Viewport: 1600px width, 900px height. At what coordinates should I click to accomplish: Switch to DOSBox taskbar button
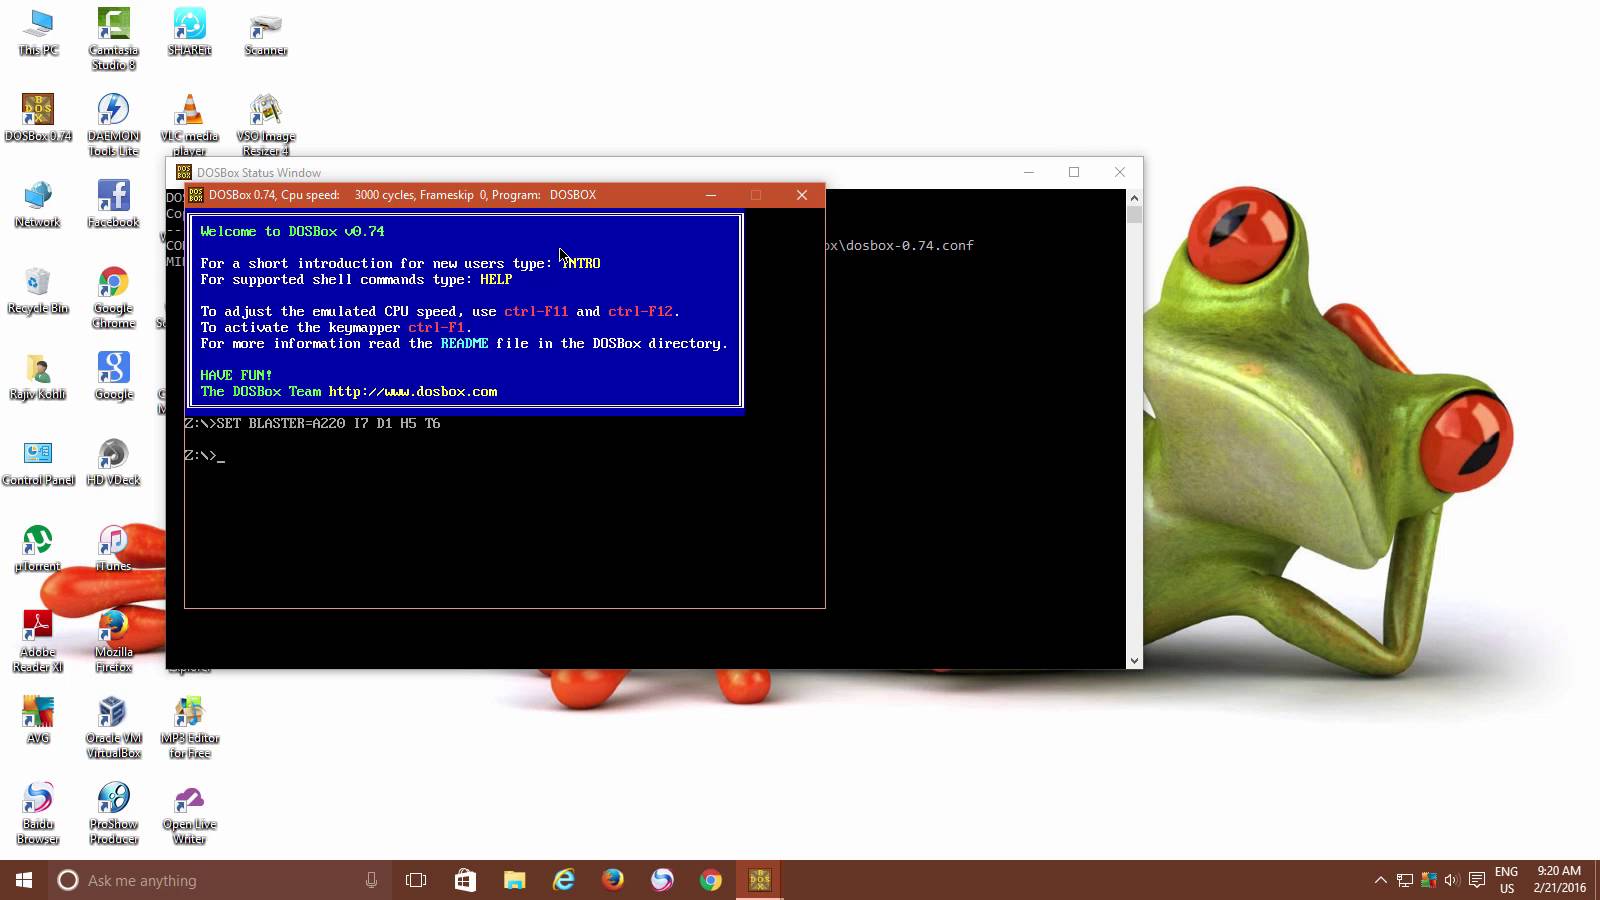coord(760,880)
